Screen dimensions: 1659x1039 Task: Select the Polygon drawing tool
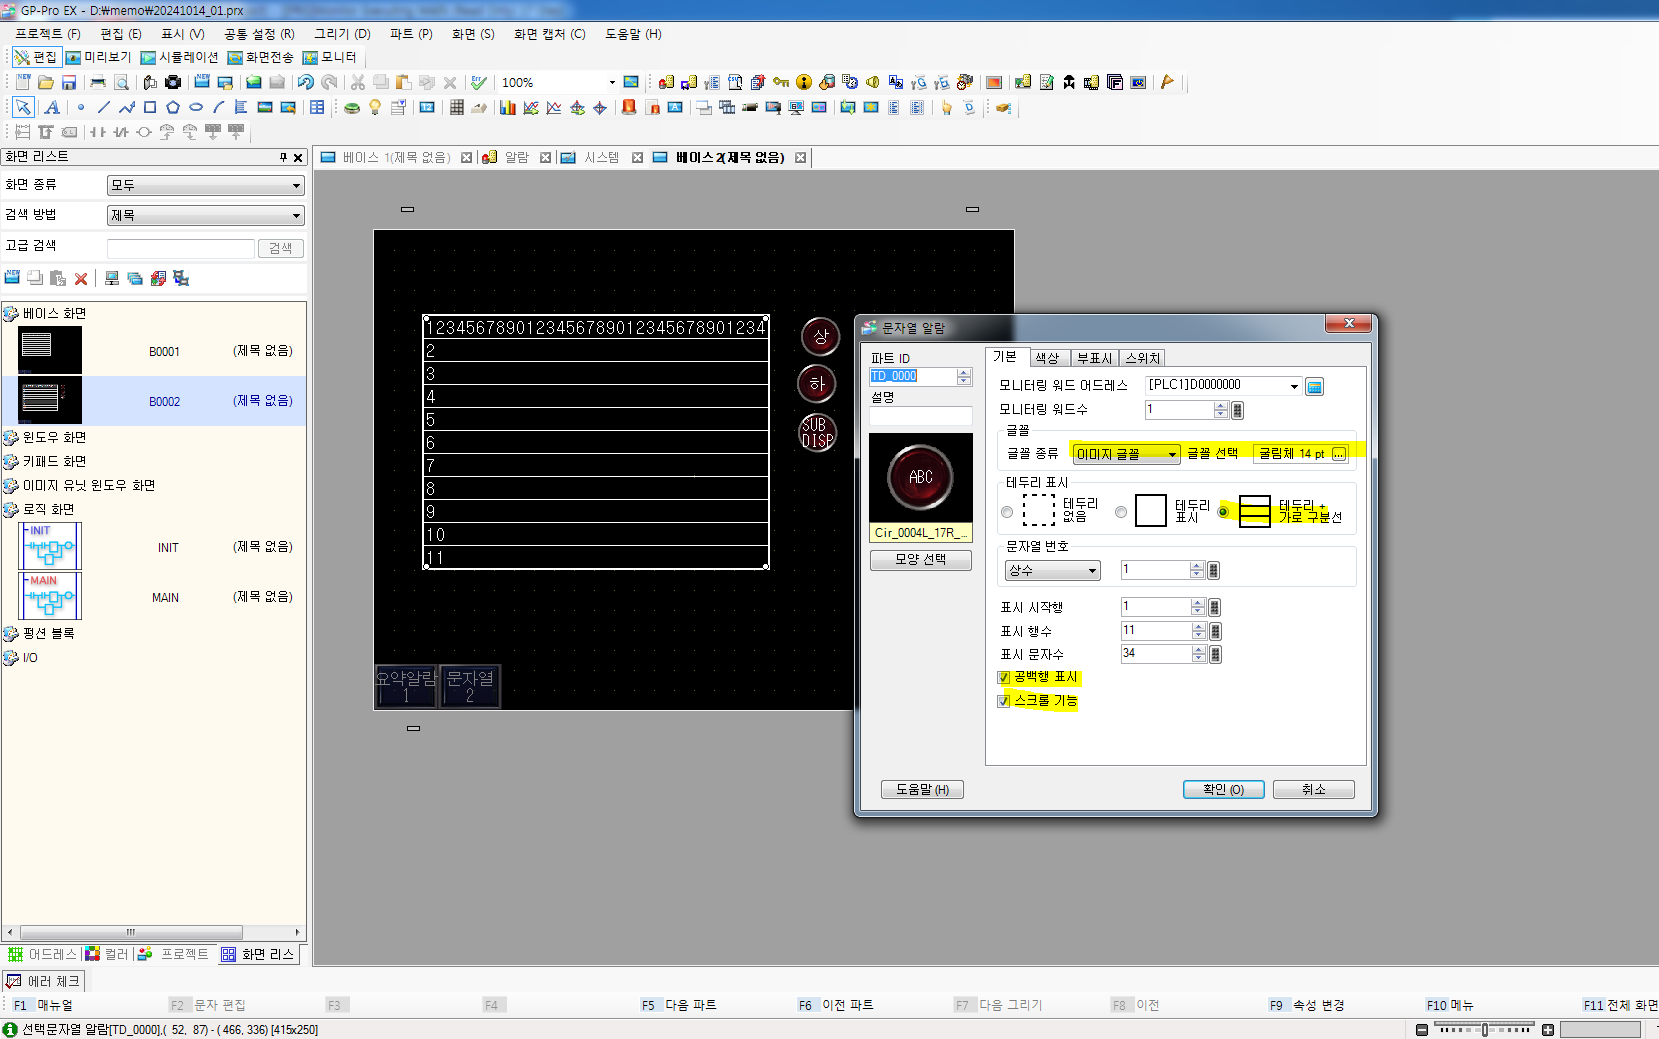(173, 107)
